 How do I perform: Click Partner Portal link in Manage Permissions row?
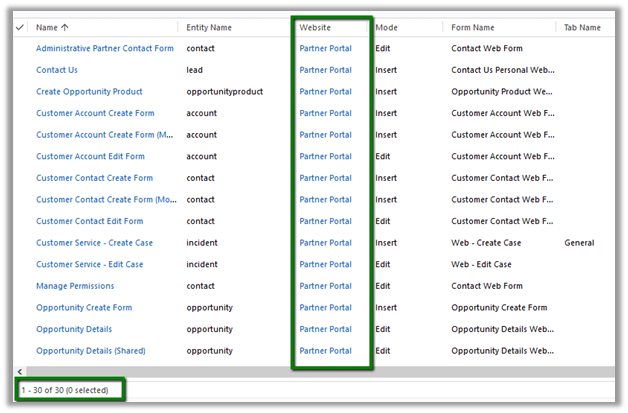(x=325, y=286)
